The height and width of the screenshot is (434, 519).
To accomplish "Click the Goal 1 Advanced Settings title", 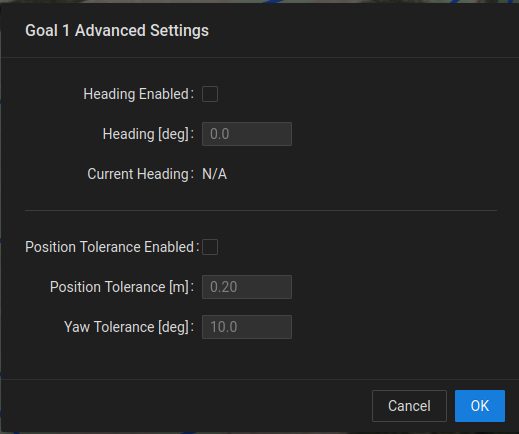I will pyautogui.click(x=117, y=31).
